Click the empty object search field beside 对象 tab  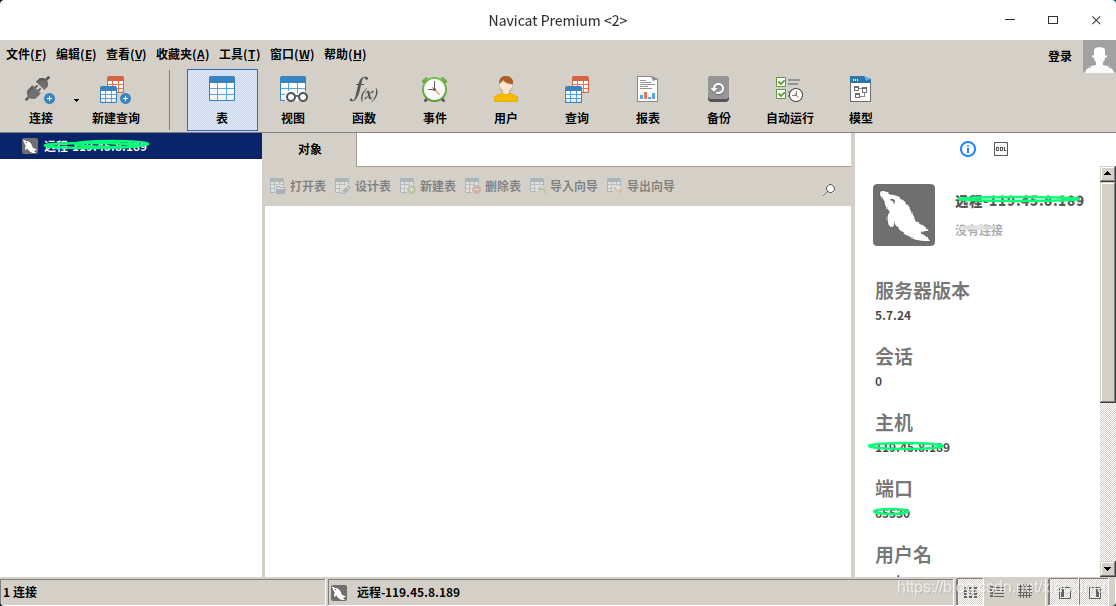[x=604, y=150]
